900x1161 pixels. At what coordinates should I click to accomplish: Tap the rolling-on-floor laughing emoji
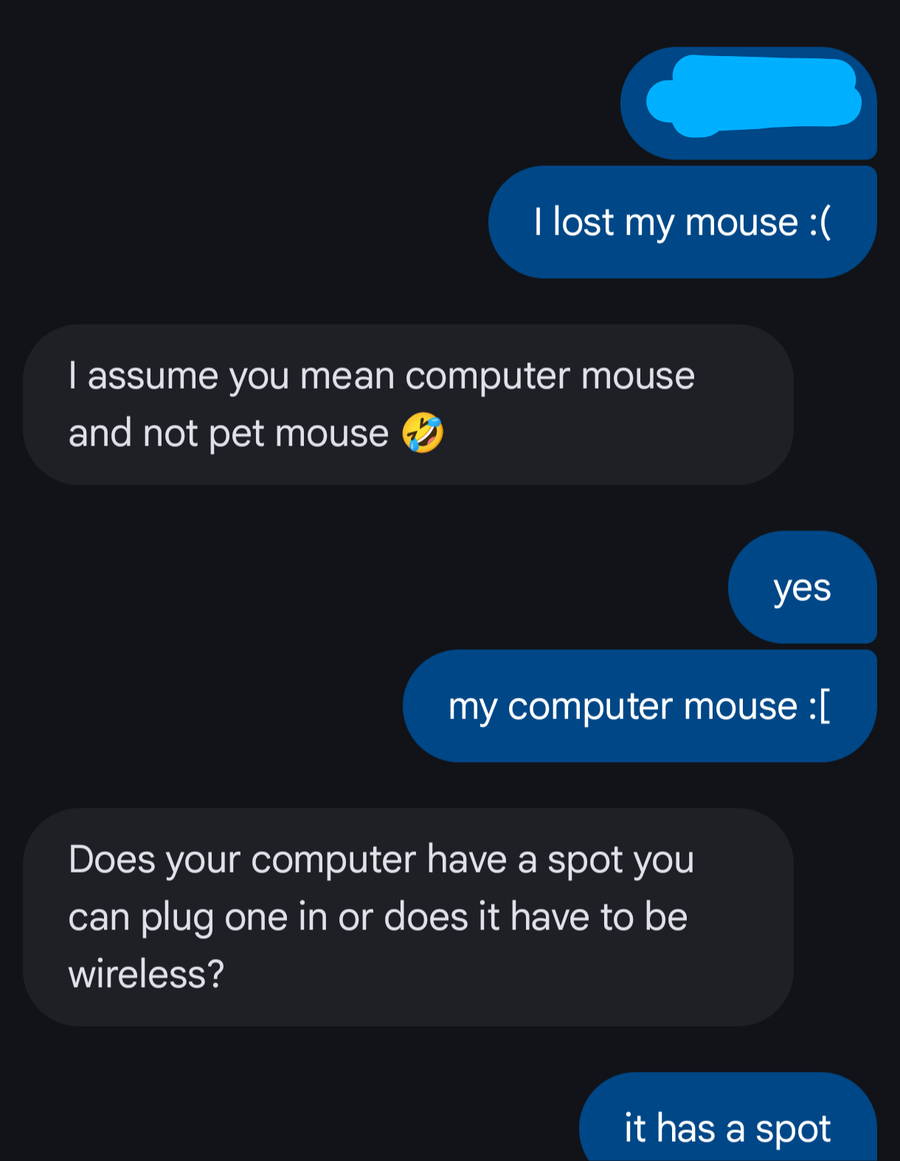point(423,433)
